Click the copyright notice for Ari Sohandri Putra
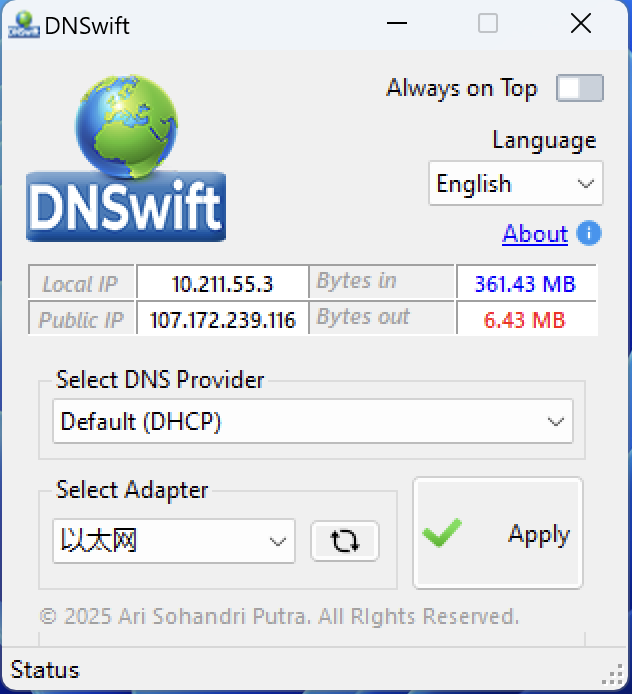Screen dimensions: 632x694 tap(279, 616)
